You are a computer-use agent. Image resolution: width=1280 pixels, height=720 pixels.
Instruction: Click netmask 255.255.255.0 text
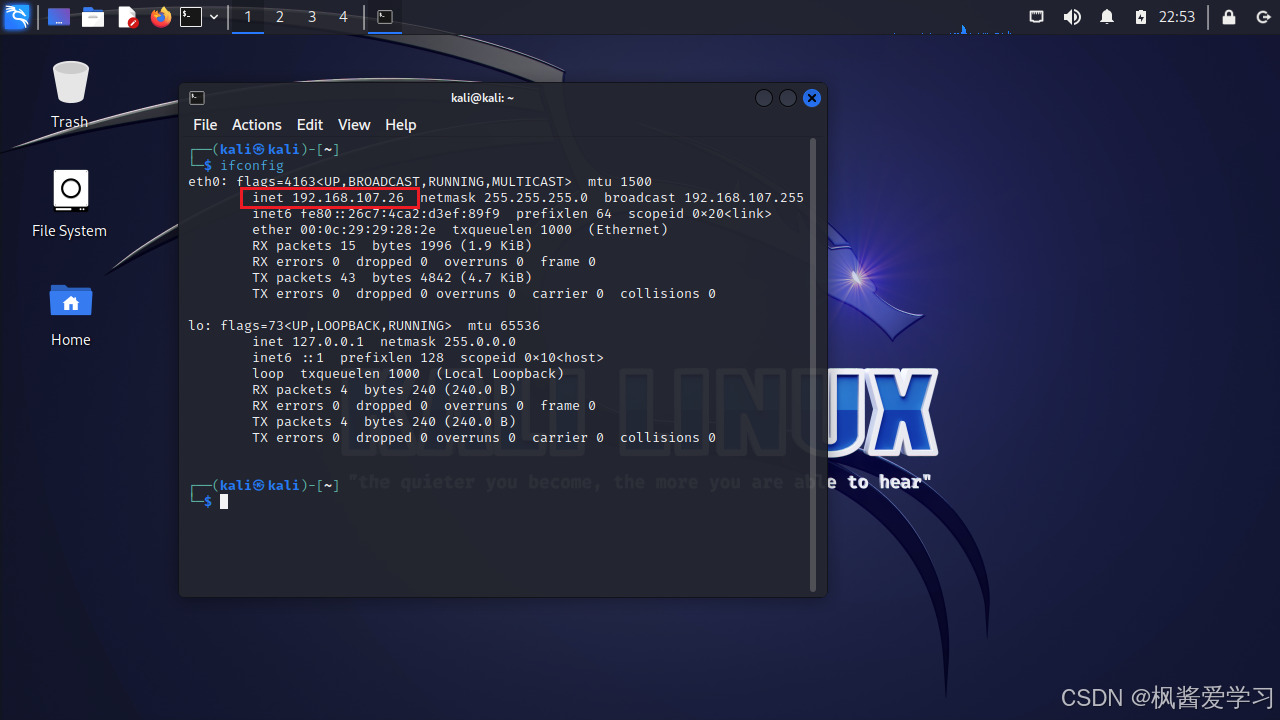504,198
